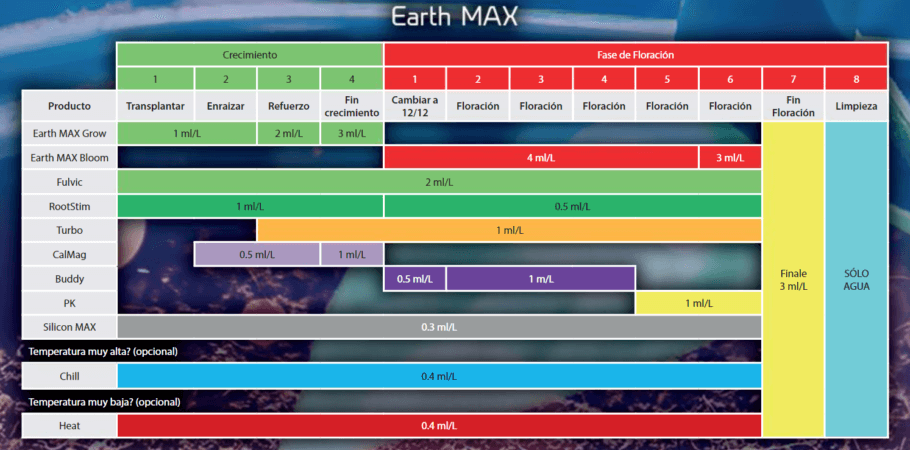Select the green "Crecimiento" phase header
This screenshot has width=910, height=450.
[250, 55]
